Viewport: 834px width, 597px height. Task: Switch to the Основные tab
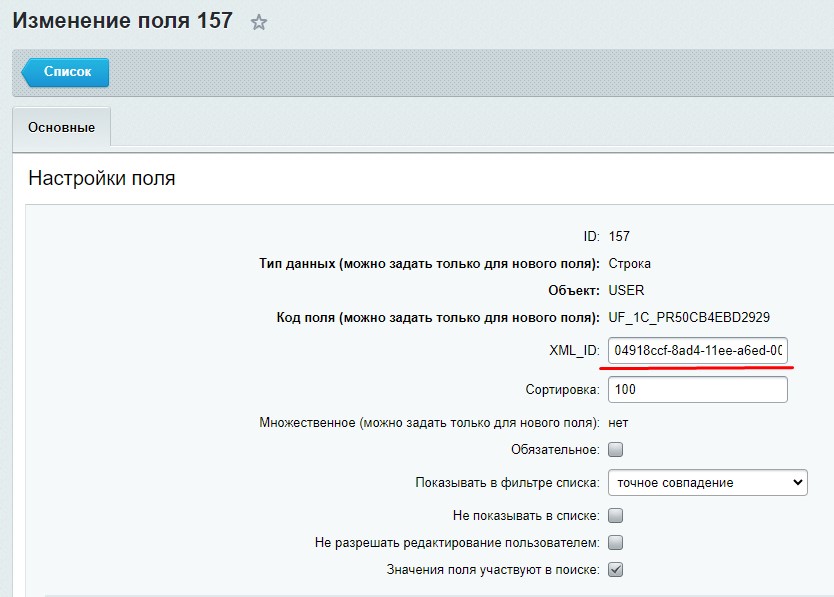61,127
